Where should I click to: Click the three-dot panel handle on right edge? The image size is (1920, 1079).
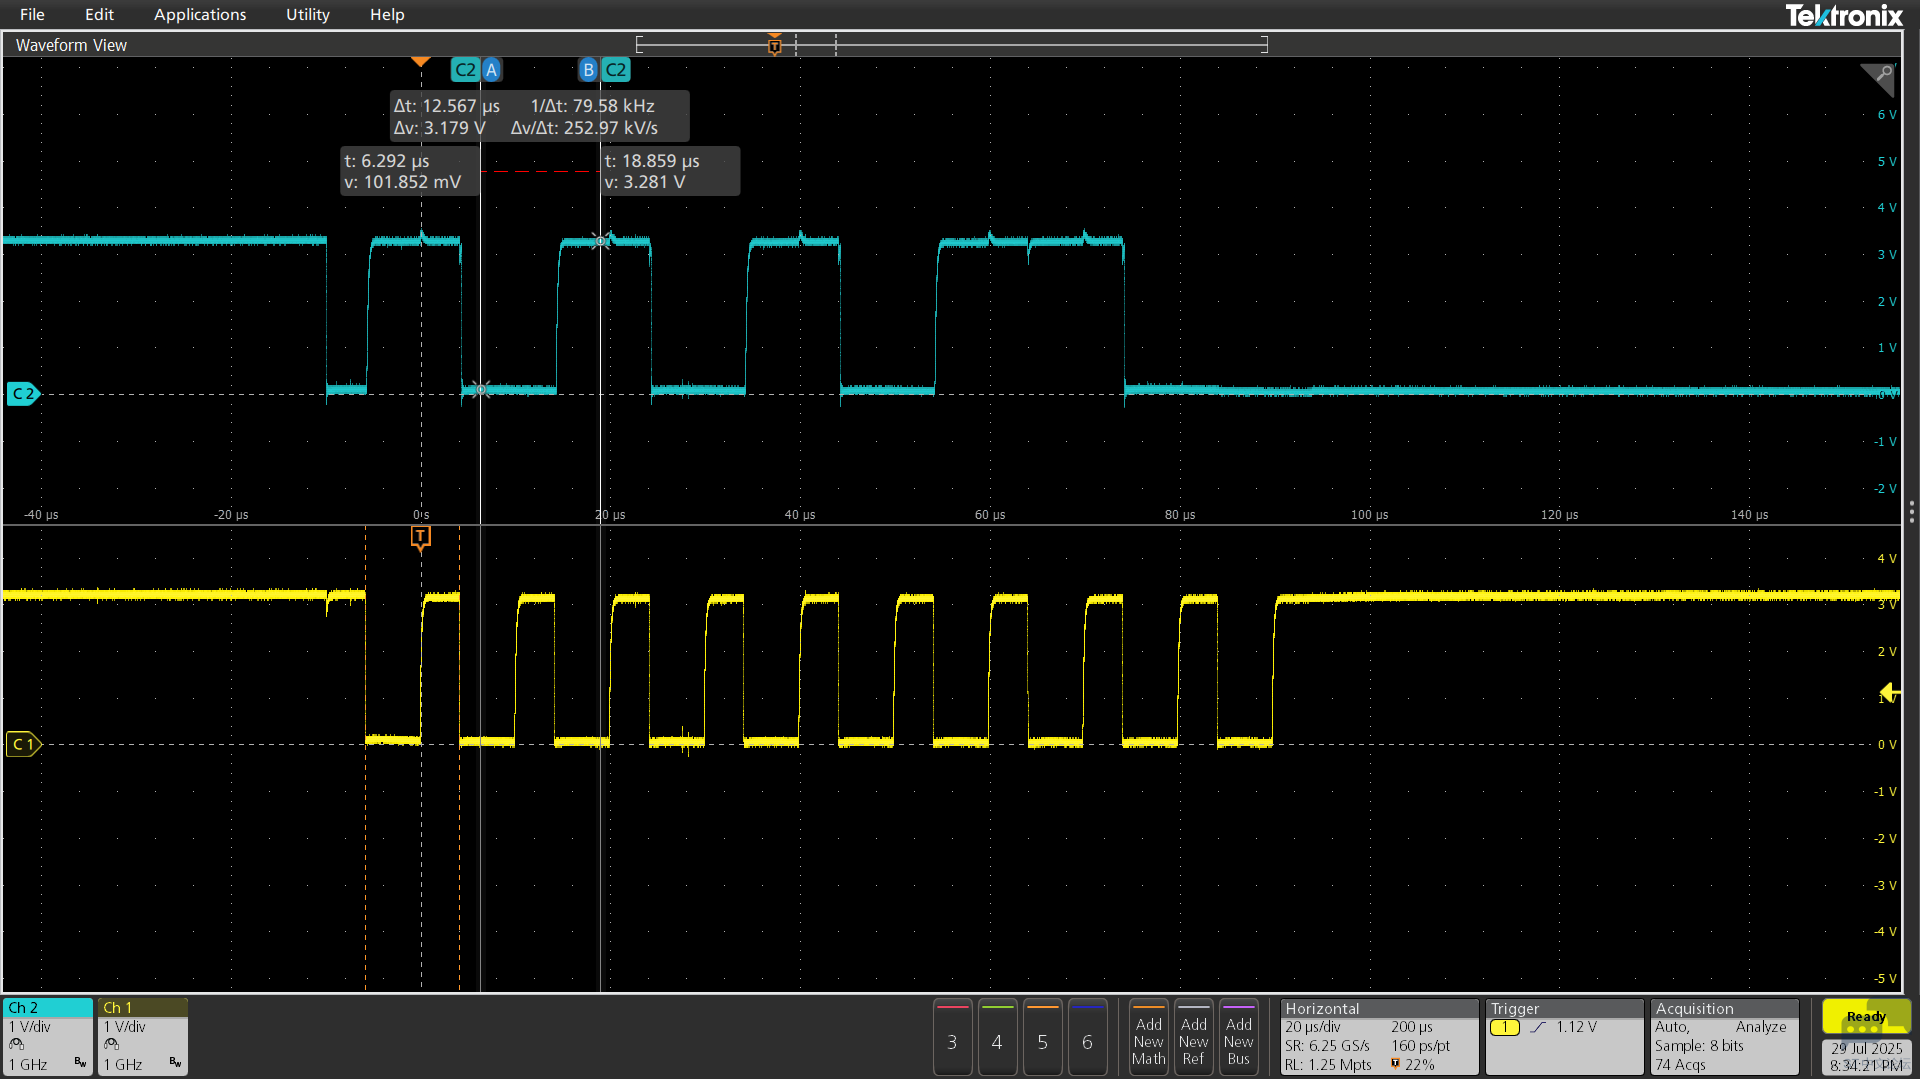(1911, 512)
